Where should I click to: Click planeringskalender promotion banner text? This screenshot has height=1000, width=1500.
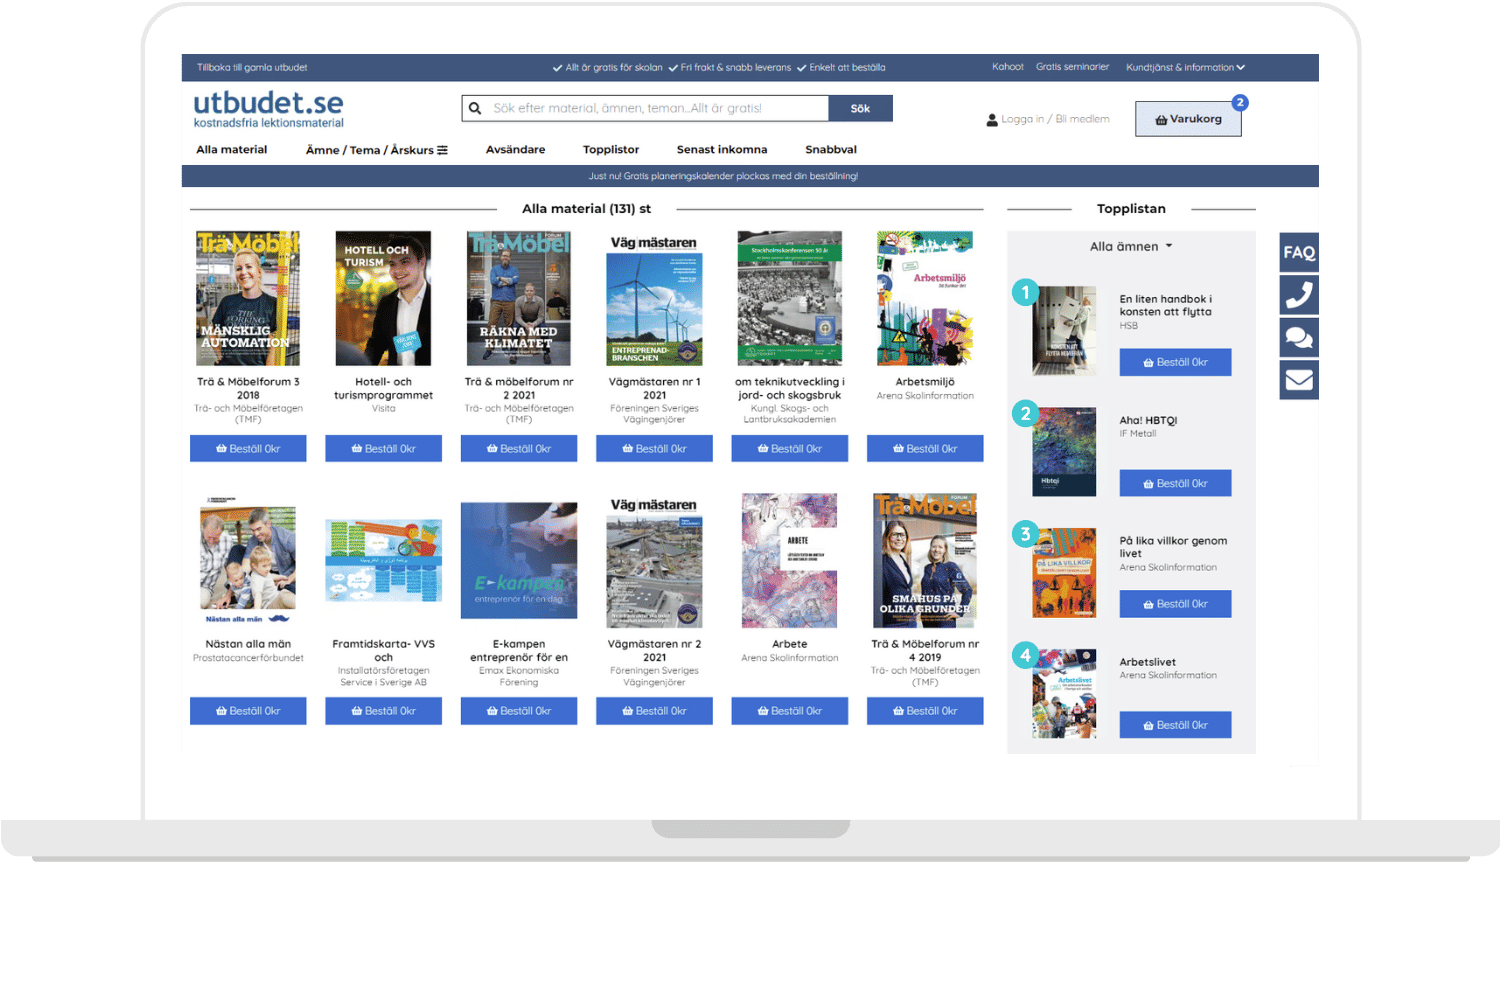pos(723,176)
